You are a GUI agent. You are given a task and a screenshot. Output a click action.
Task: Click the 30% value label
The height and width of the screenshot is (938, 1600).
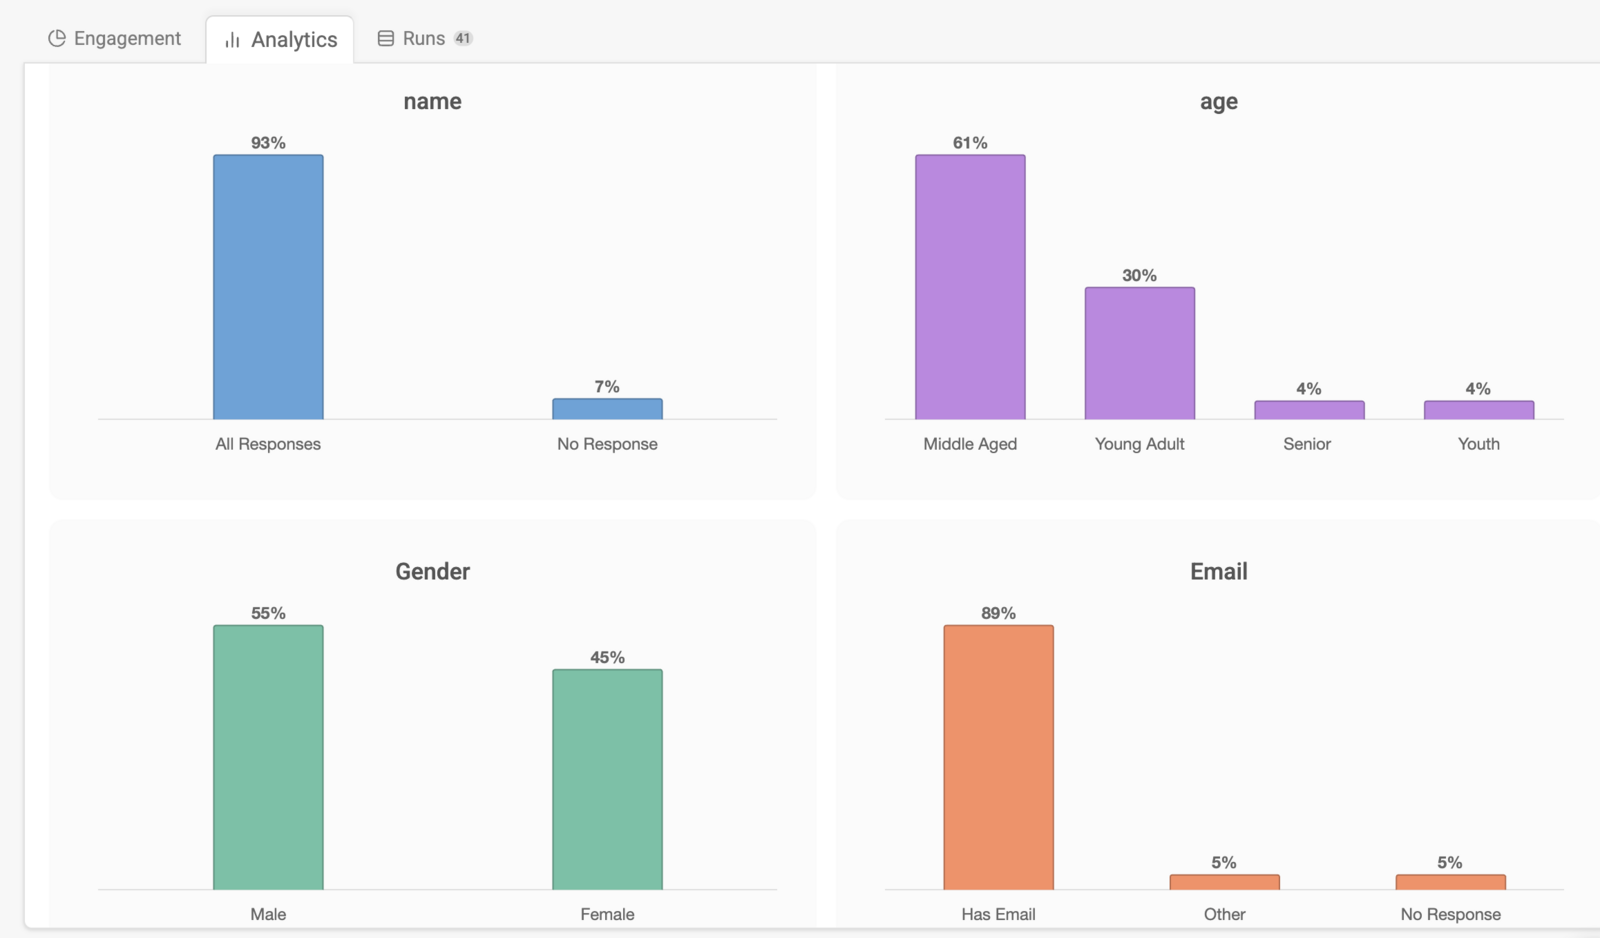click(x=1140, y=275)
